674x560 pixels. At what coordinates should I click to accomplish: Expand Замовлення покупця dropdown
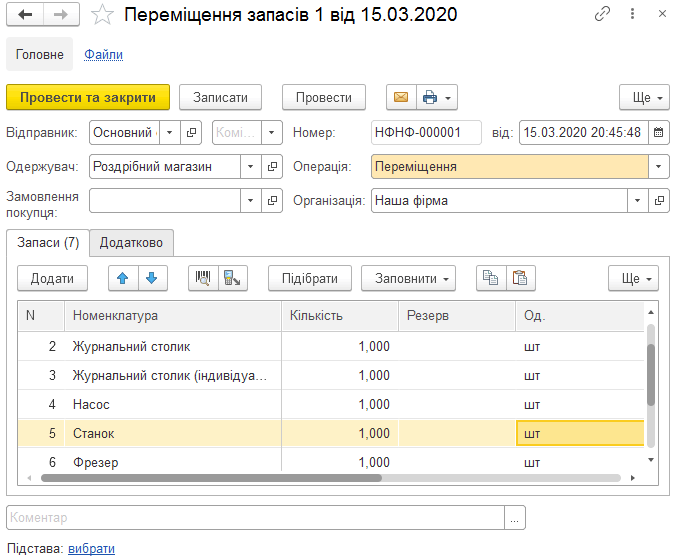point(251,200)
